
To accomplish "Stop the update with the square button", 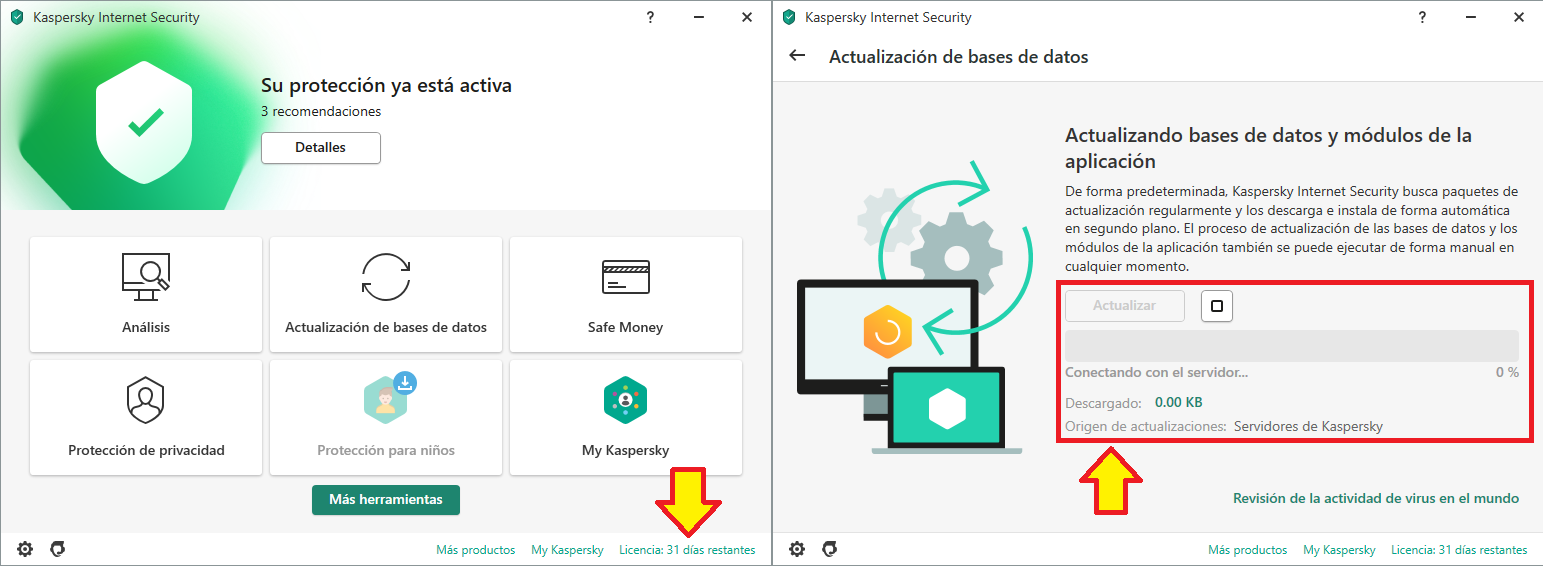I will [x=1216, y=306].
